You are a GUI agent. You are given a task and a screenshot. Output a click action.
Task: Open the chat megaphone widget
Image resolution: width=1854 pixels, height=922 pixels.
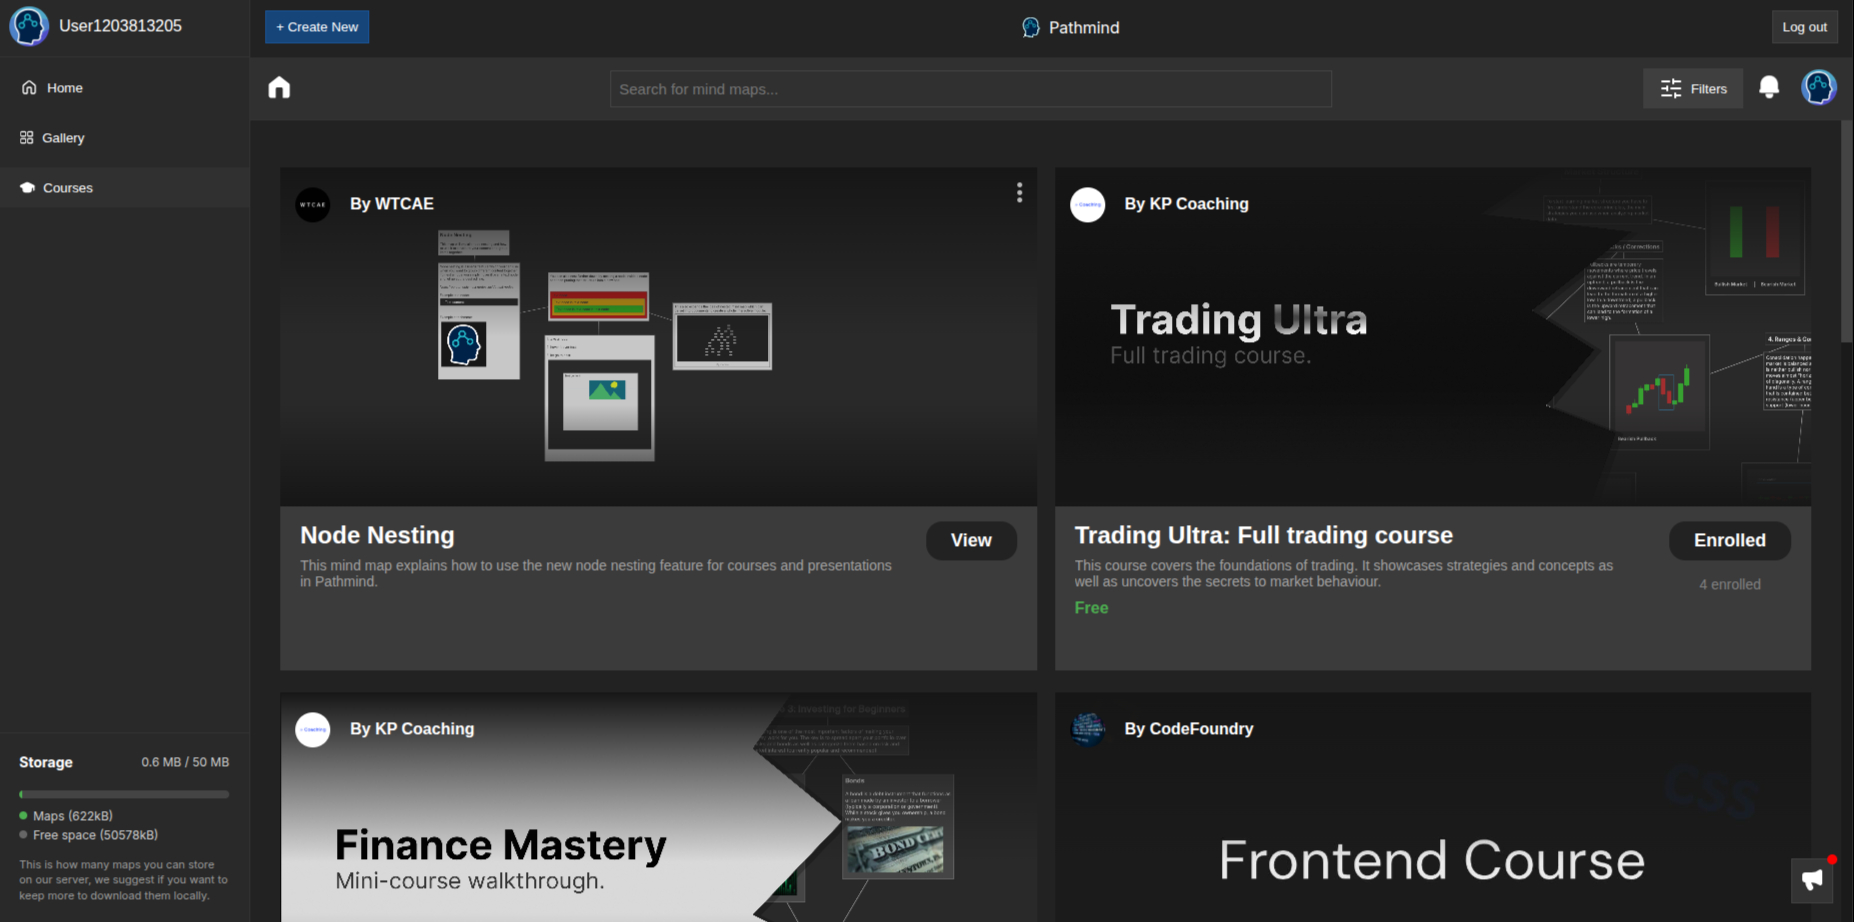[1811, 880]
